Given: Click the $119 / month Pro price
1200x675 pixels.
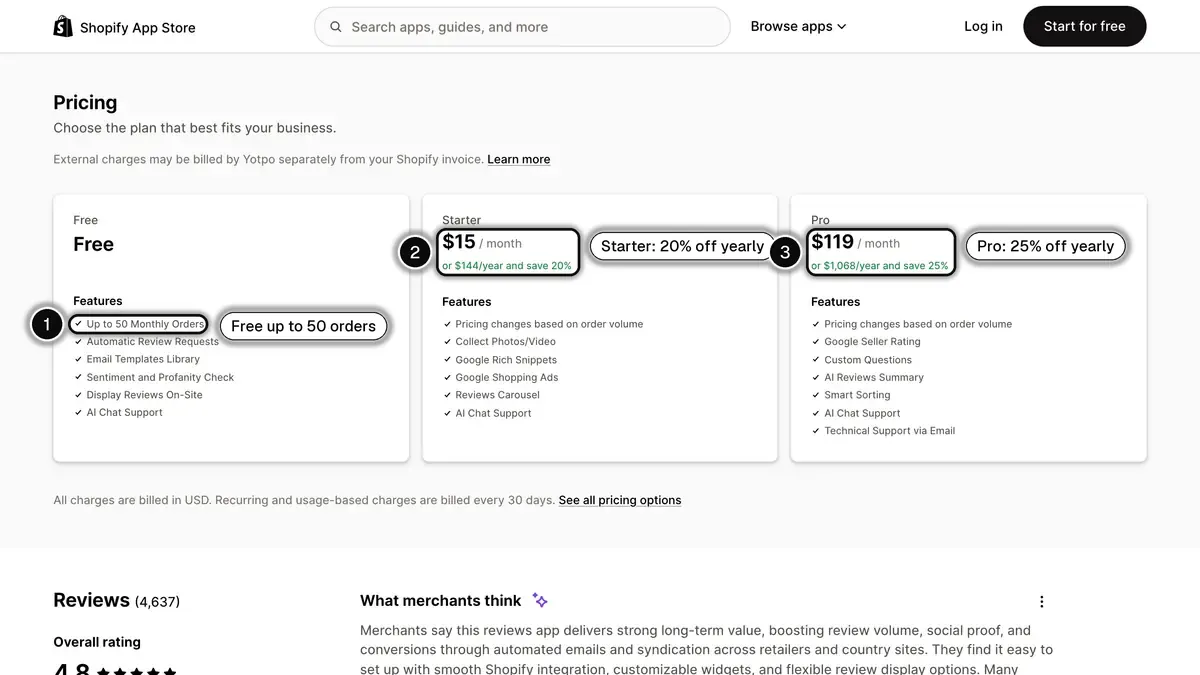Looking at the screenshot, I should 855,242.
